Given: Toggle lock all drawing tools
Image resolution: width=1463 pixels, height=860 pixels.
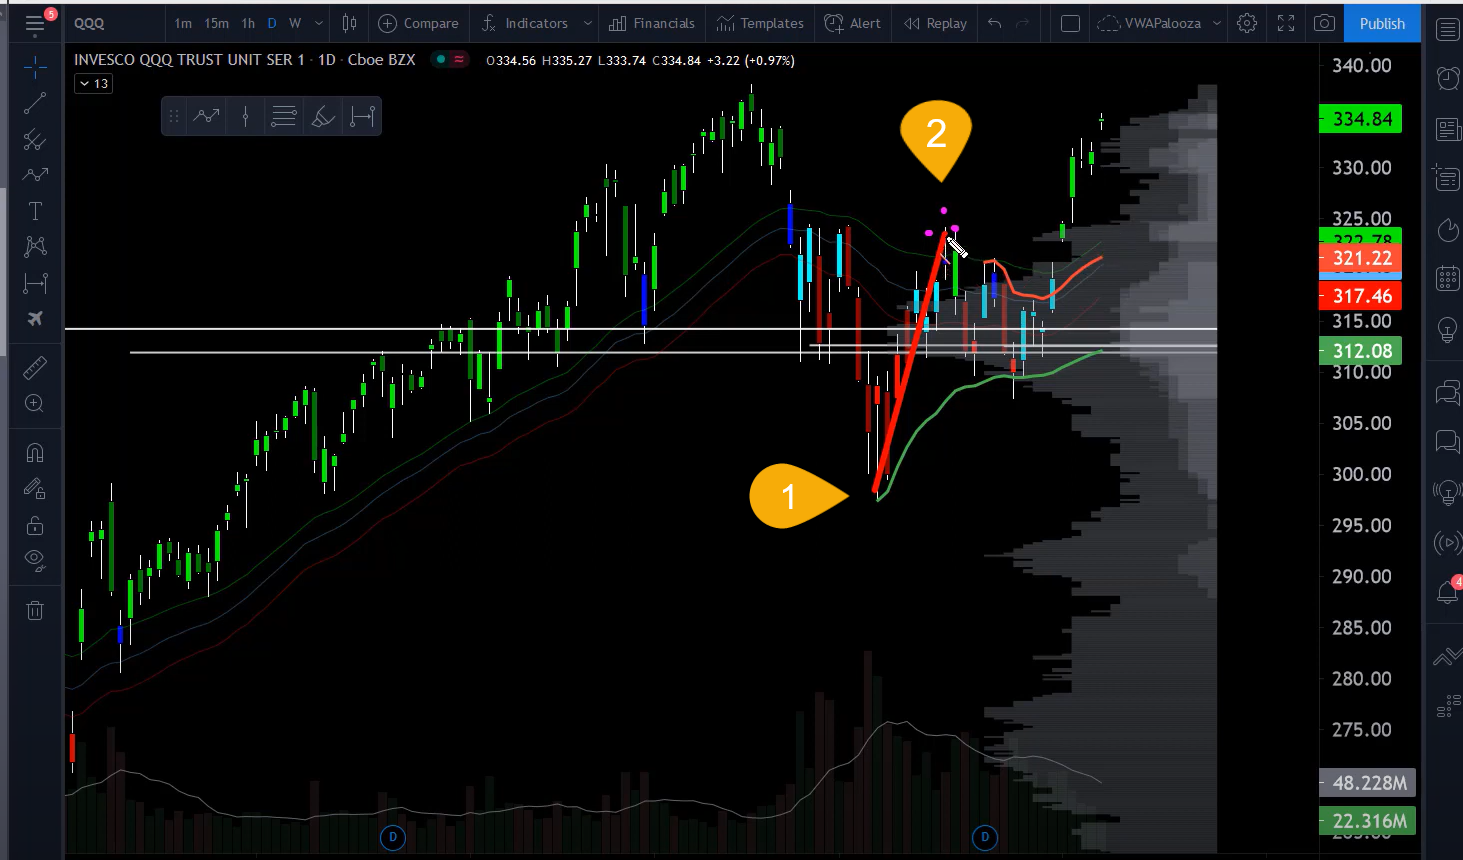Looking at the screenshot, I should pyautogui.click(x=35, y=525).
